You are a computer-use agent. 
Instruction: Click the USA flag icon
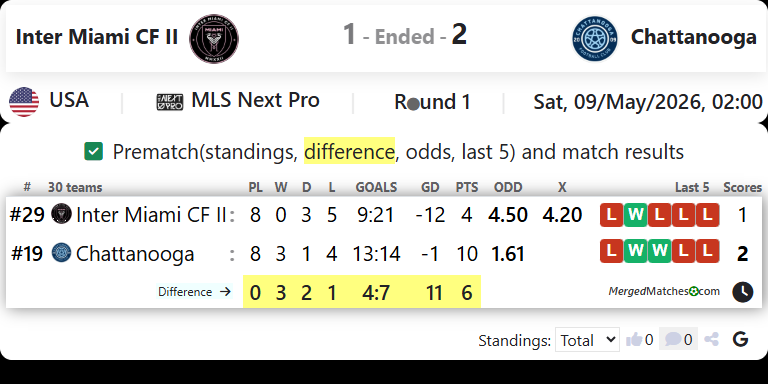click(24, 102)
